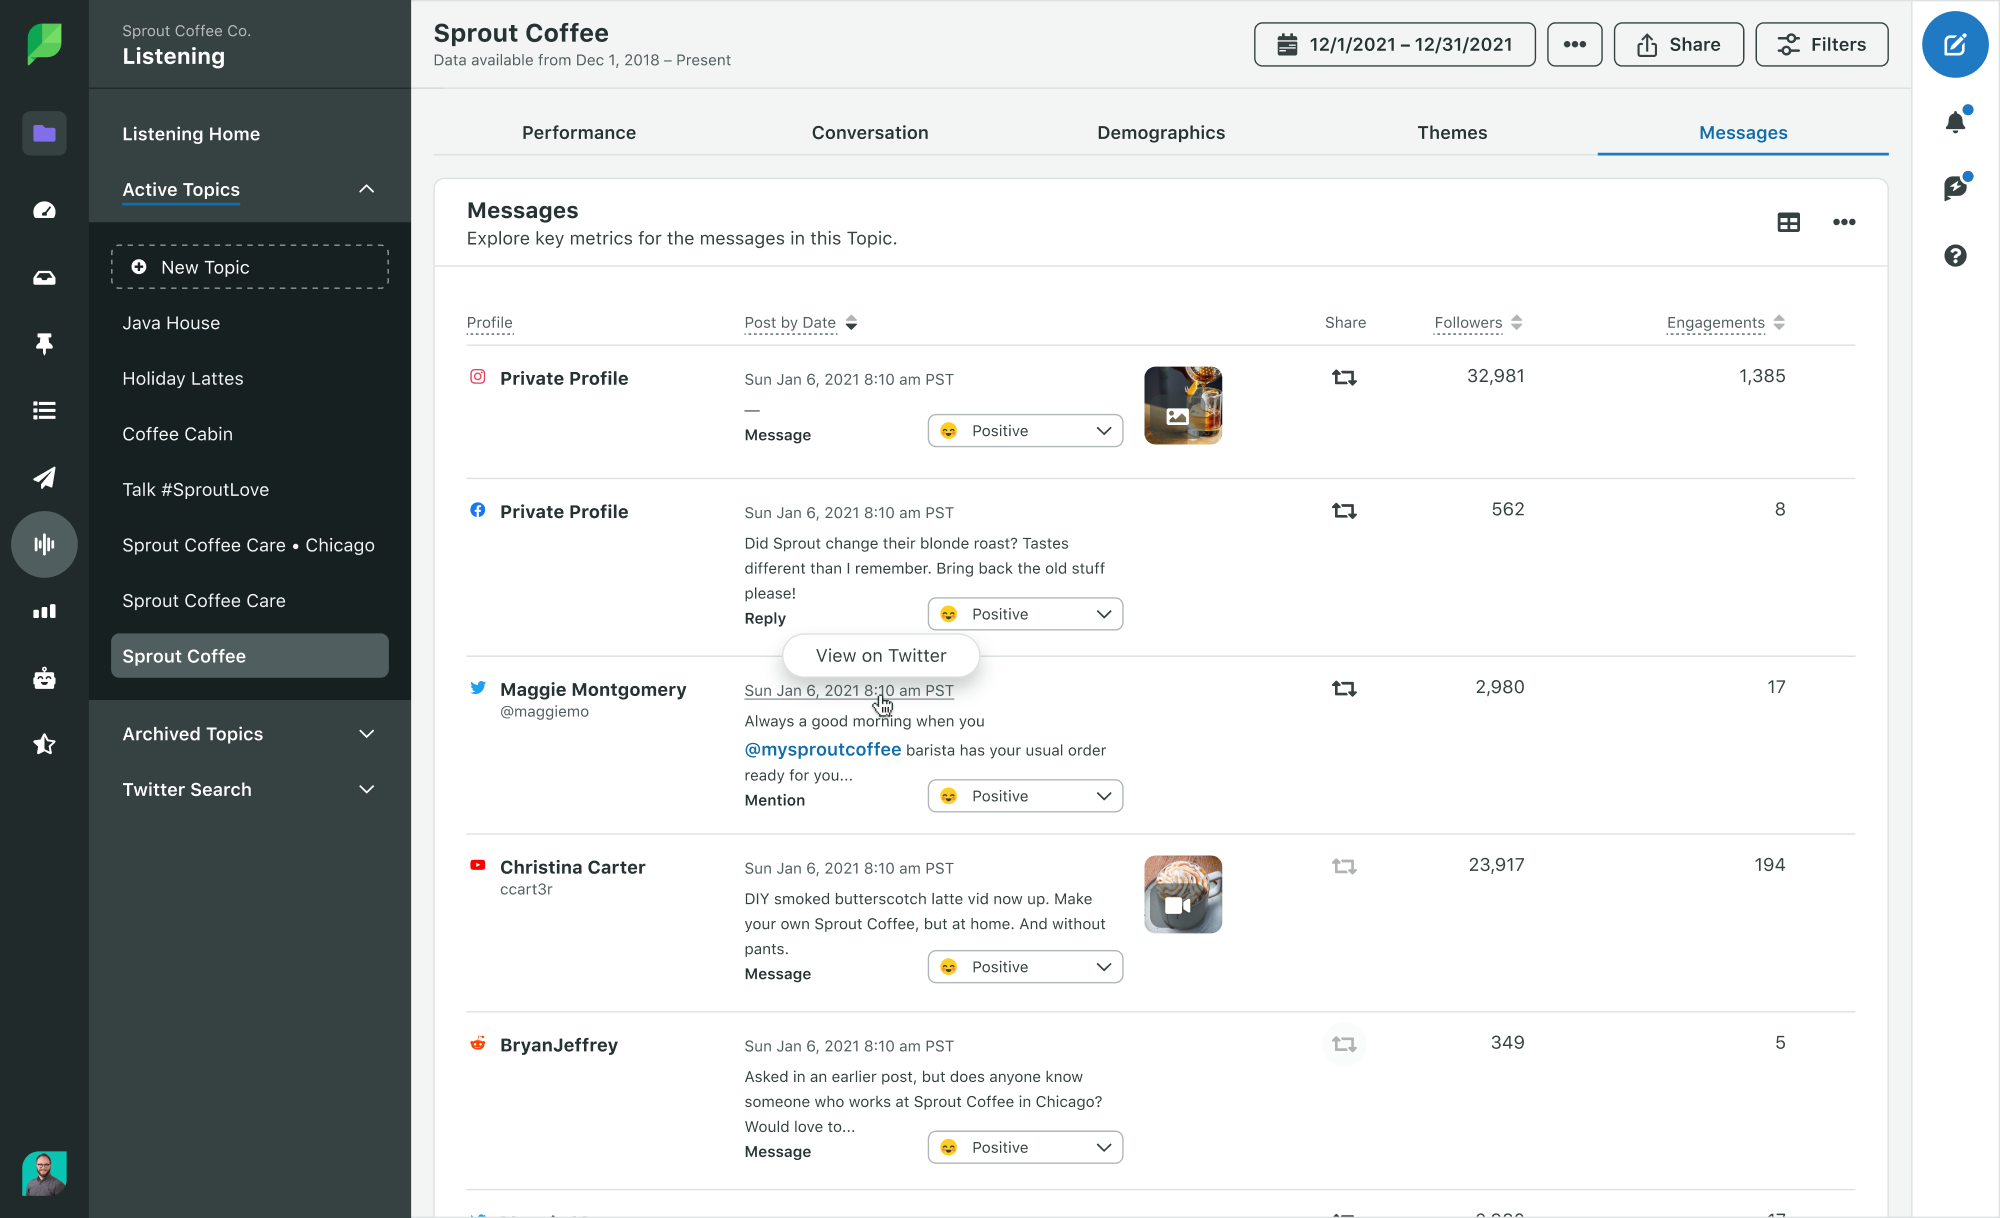Click the Filters button
Image resolution: width=2000 pixels, height=1218 pixels.
[x=1821, y=45]
